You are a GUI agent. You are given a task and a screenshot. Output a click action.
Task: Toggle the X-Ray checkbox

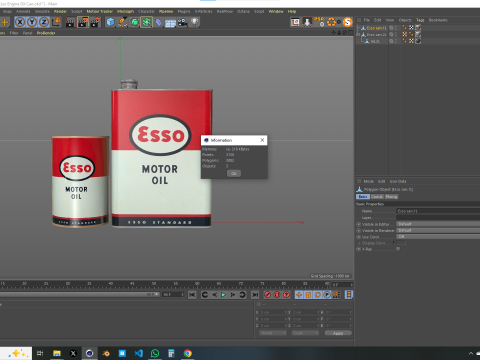click(x=398, y=249)
